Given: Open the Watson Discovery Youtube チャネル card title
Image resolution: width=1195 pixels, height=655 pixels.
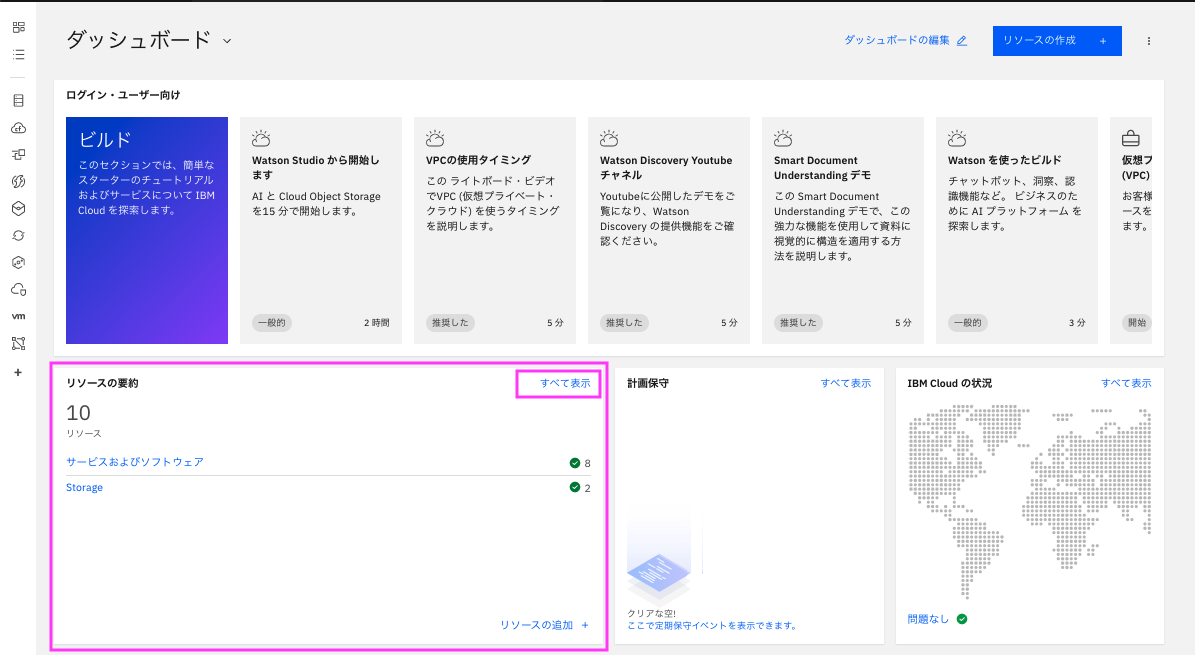Looking at the screenshot, I should click(666, 168).
